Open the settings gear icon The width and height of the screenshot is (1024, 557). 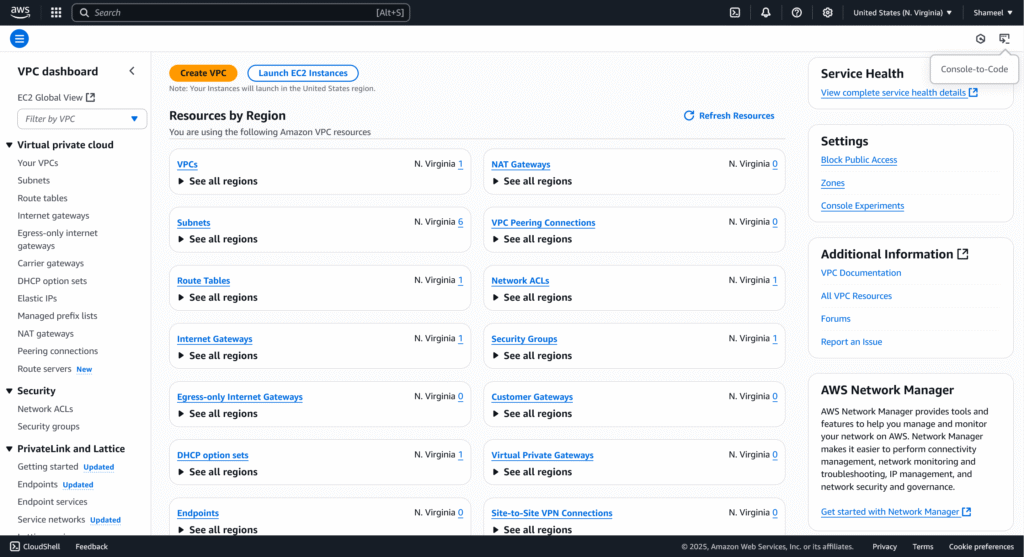(827, 12)
